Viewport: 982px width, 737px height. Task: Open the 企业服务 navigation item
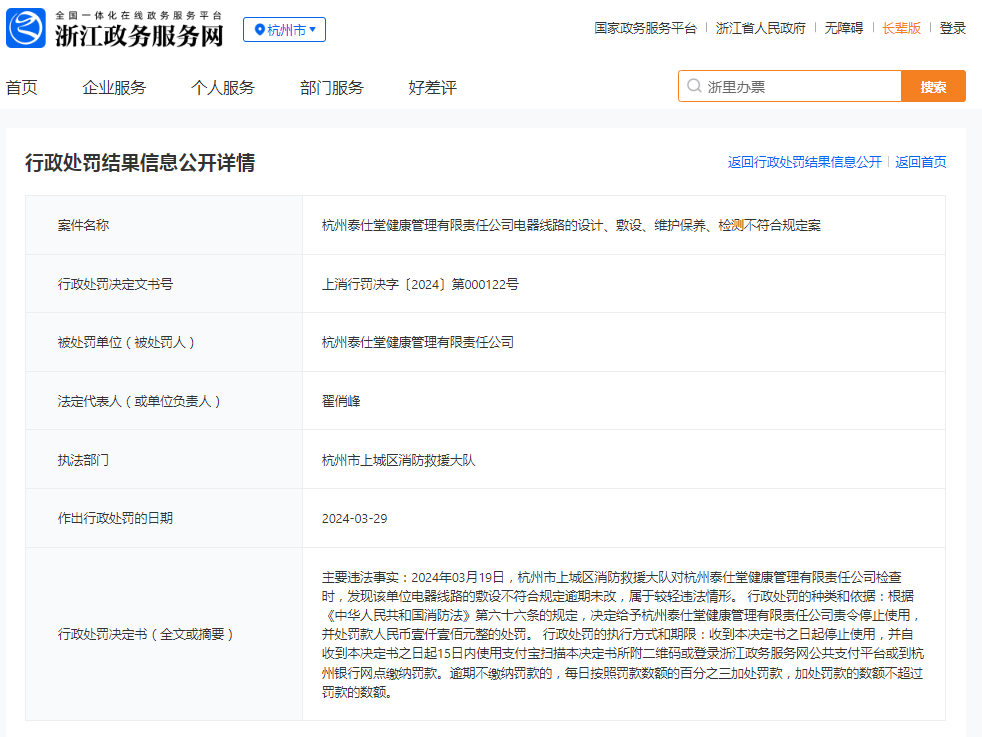pyautogui.click(x=114, y=88)
